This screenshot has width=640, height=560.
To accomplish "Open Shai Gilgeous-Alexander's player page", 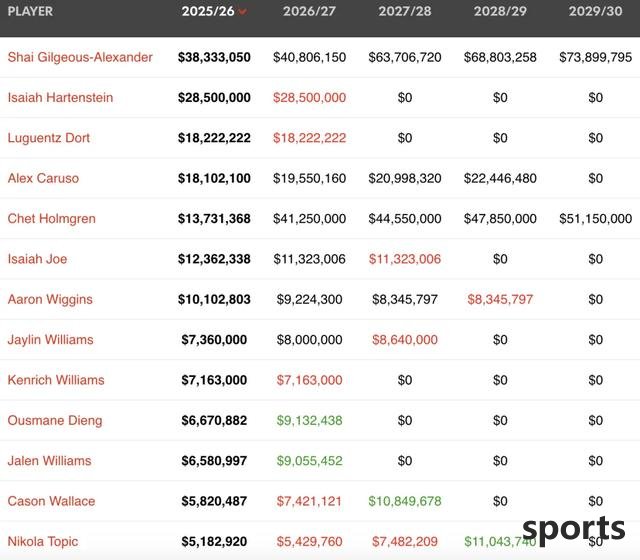I will click(80, 57).
